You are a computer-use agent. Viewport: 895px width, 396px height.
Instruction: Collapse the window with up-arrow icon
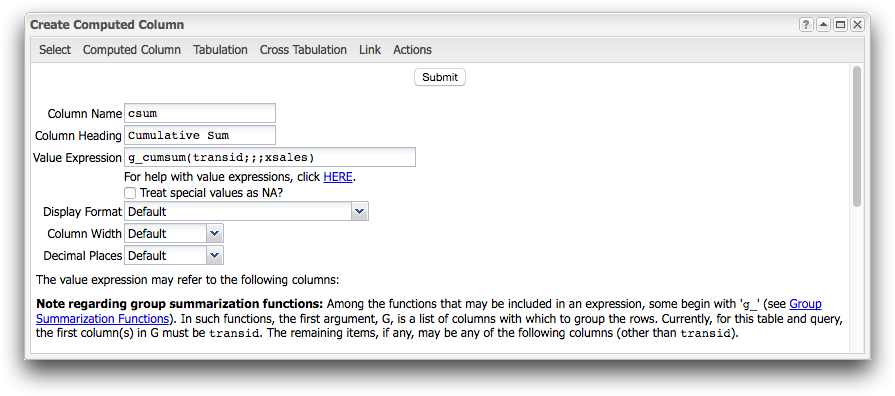[x=823, y=25]
